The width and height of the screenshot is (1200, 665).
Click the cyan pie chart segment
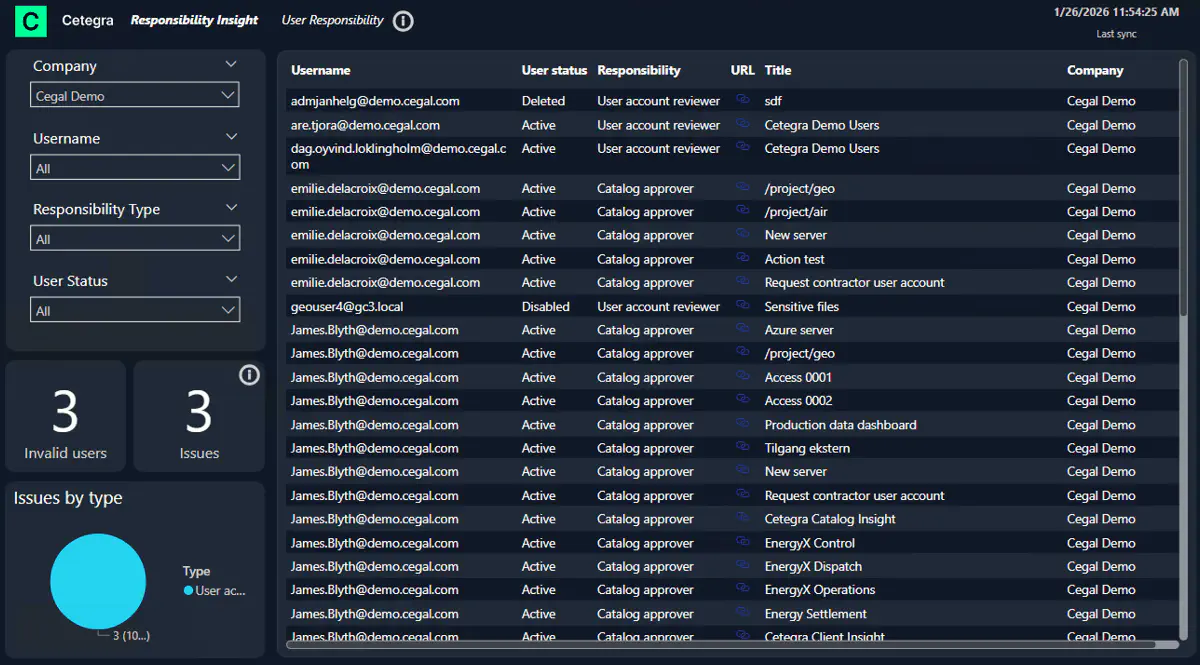(98, 581)
